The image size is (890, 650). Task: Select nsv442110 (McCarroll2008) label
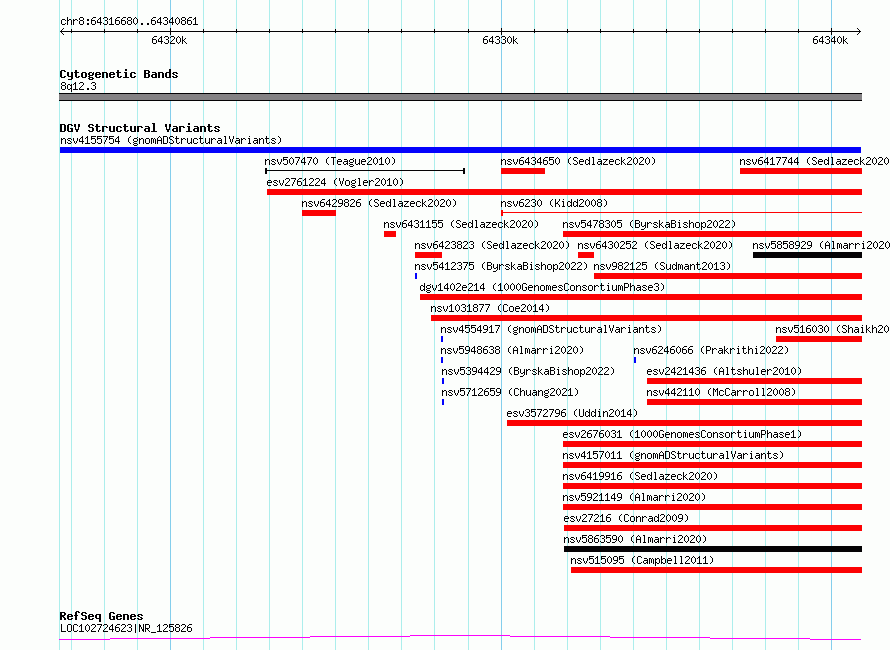click(721, 392)
